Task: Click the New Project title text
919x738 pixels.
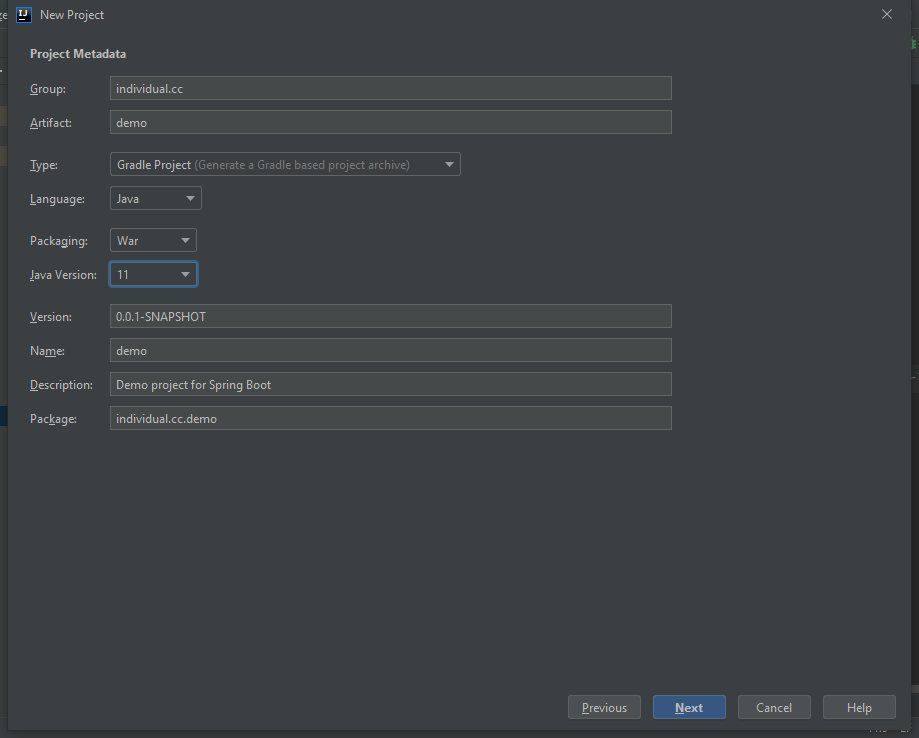Action: [x=72, y=15]
